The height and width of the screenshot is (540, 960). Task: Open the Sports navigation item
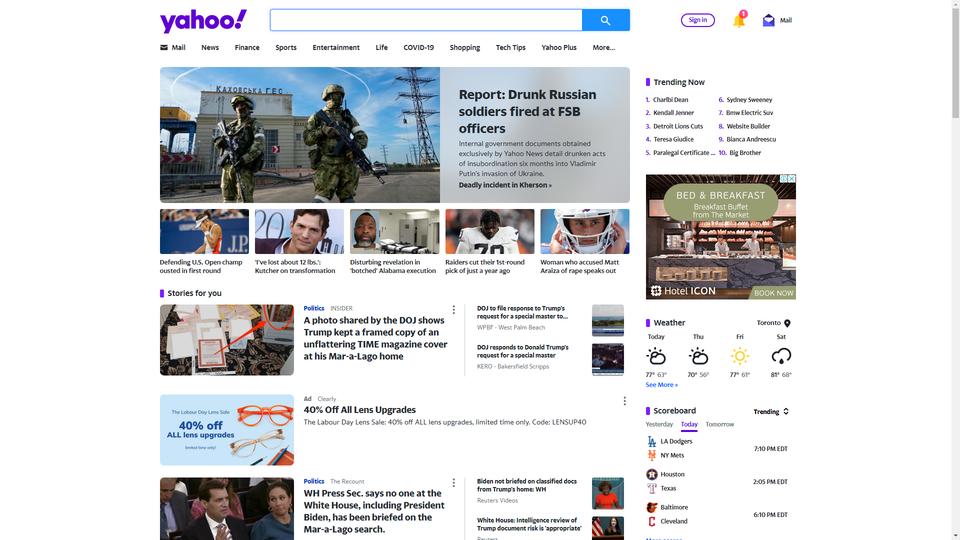click(x=286, y=47)
